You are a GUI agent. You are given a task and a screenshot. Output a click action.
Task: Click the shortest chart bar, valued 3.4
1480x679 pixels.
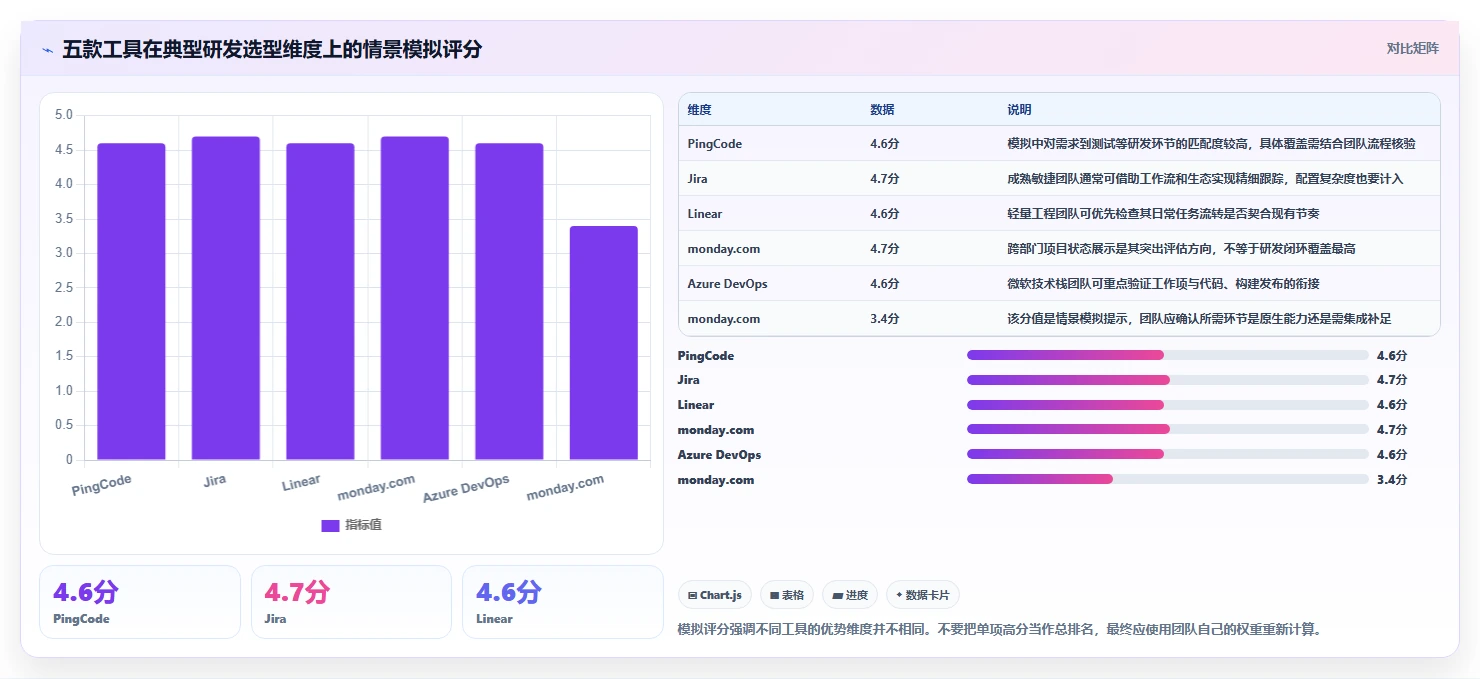click(603, 343)
